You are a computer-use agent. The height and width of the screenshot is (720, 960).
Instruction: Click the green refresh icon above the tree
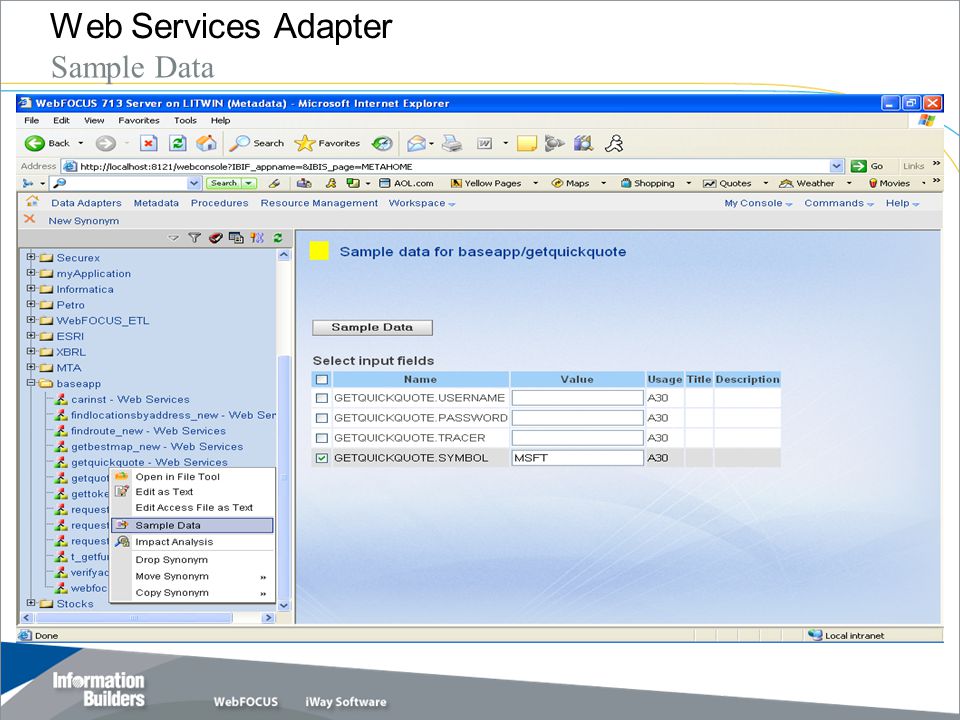click(x=278, y=238)
